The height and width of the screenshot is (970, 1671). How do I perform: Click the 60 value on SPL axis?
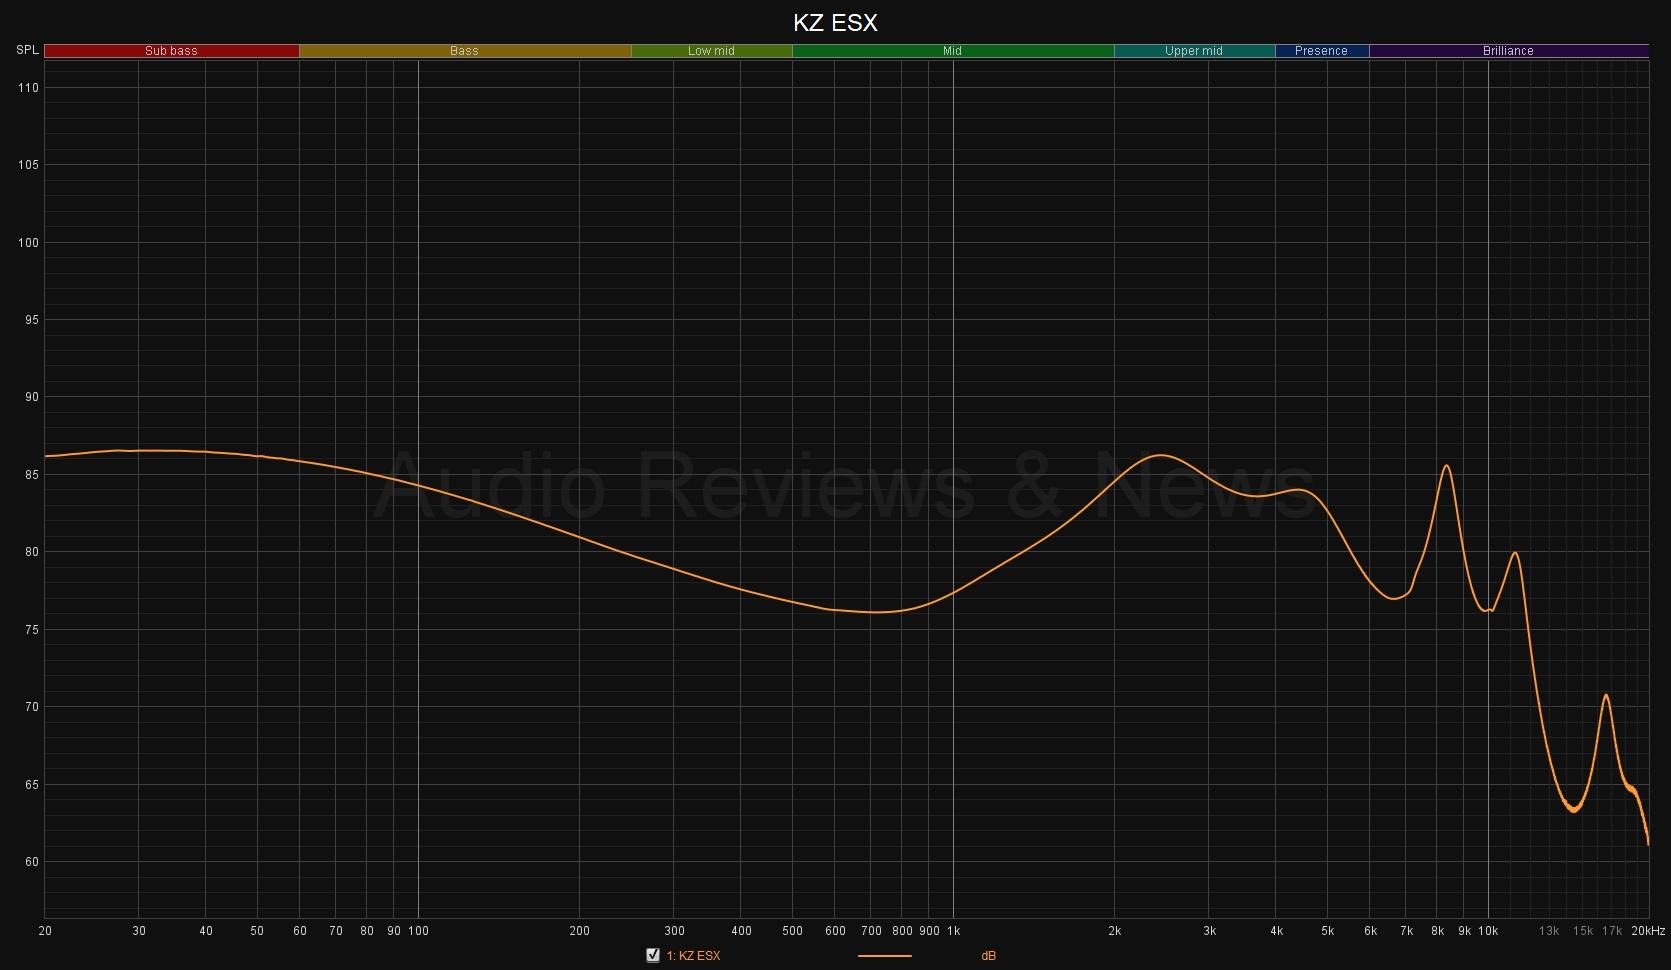(x=31, y=862)
